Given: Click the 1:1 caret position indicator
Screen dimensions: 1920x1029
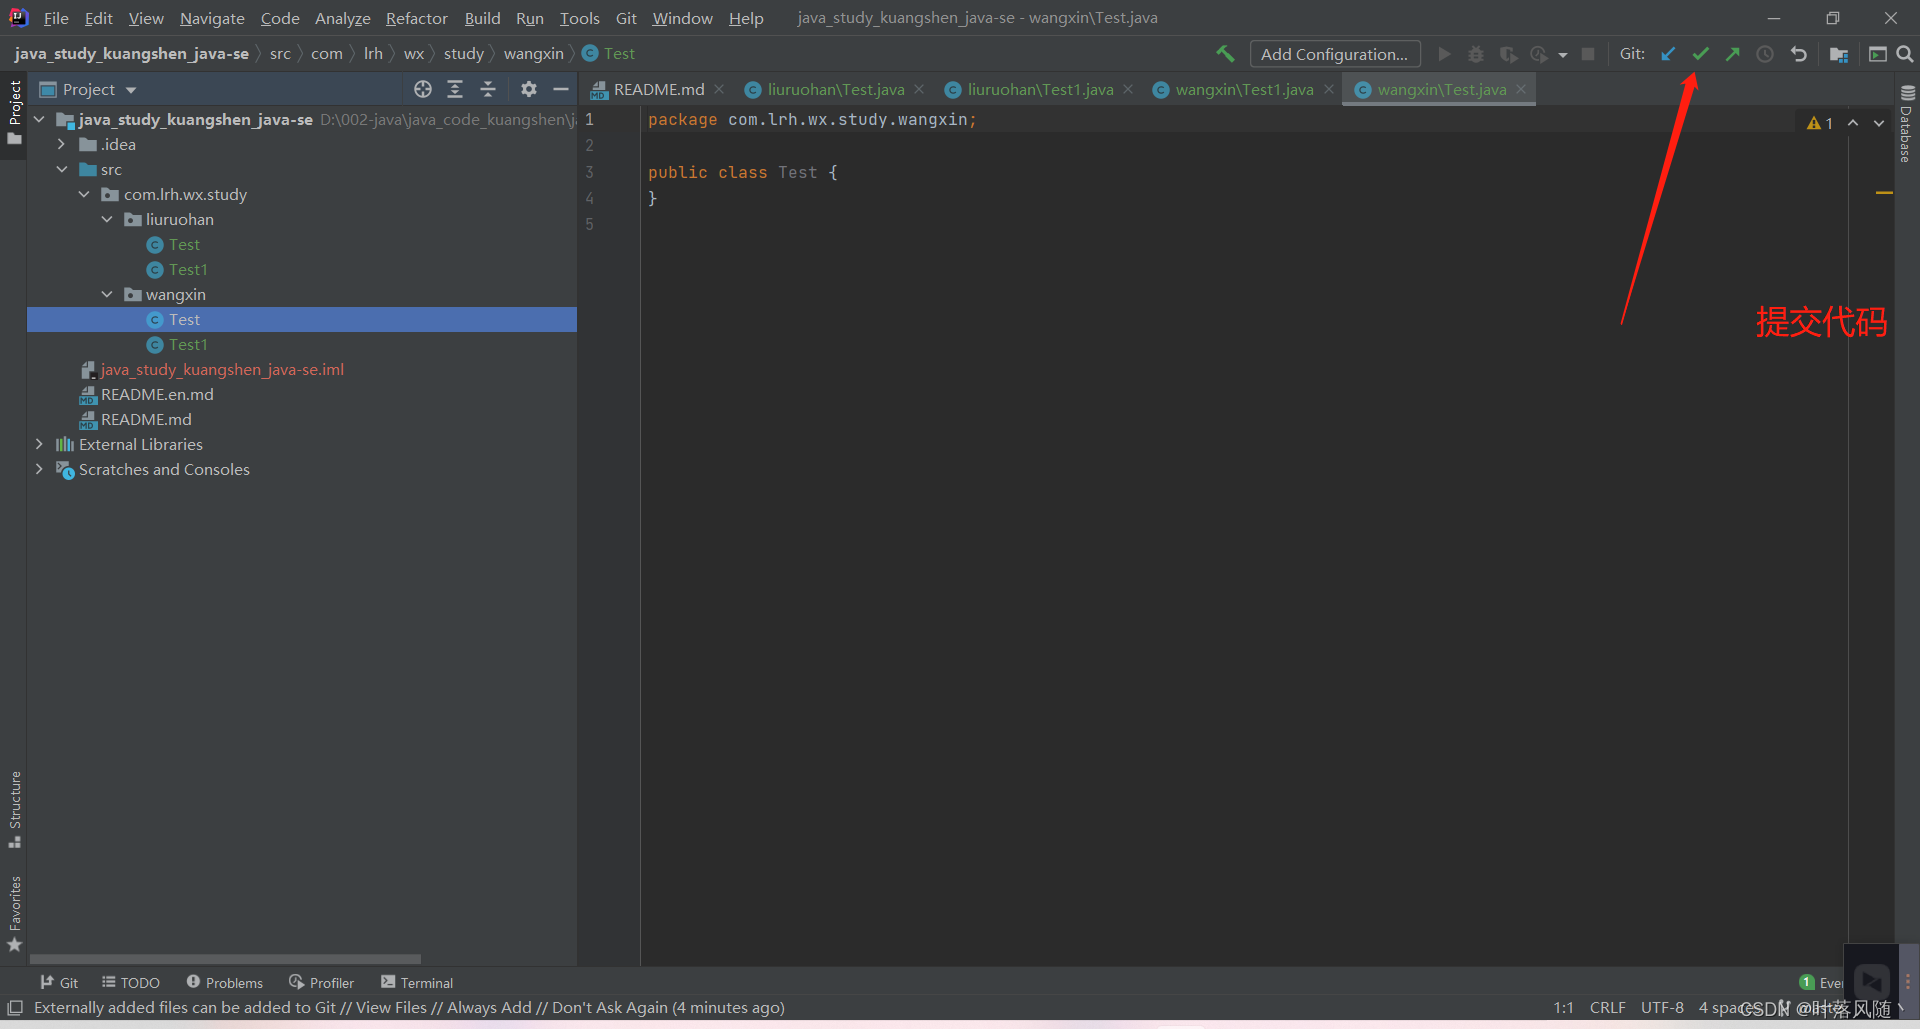Looking at the screenshot, I should 1563,1007.
